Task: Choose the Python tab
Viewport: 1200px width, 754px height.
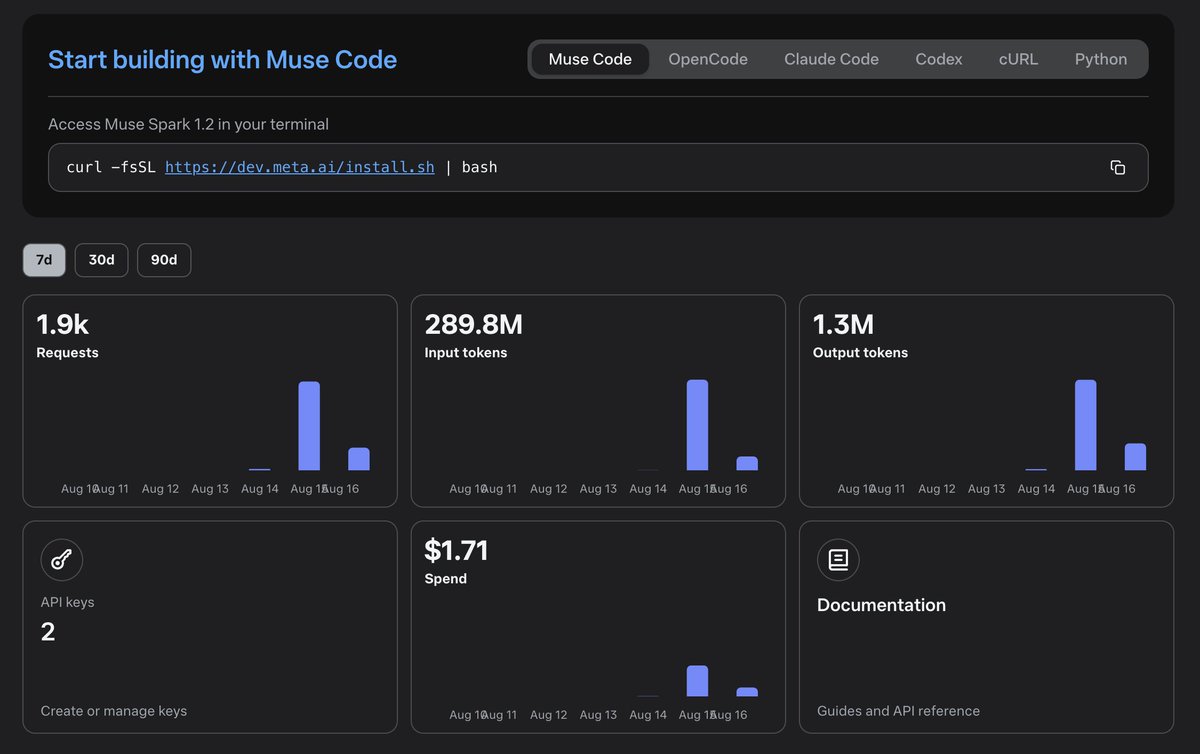Action: coord(1101,59)
